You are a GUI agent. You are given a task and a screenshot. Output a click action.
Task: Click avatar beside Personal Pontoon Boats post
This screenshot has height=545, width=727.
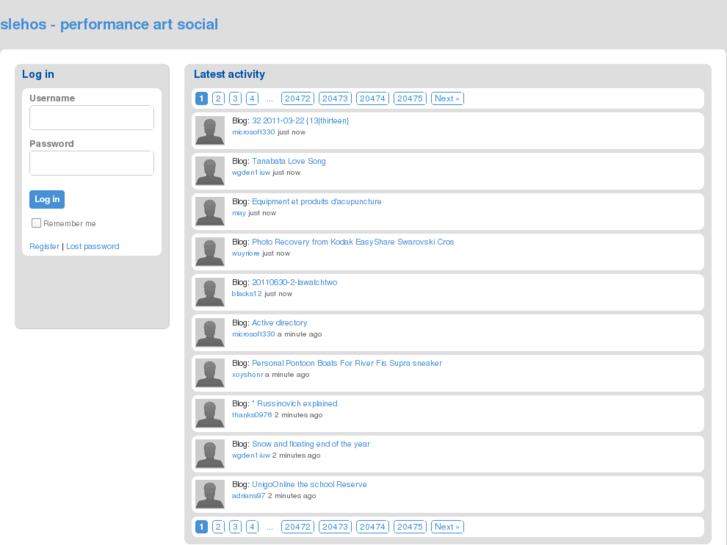tap(210, 373)
